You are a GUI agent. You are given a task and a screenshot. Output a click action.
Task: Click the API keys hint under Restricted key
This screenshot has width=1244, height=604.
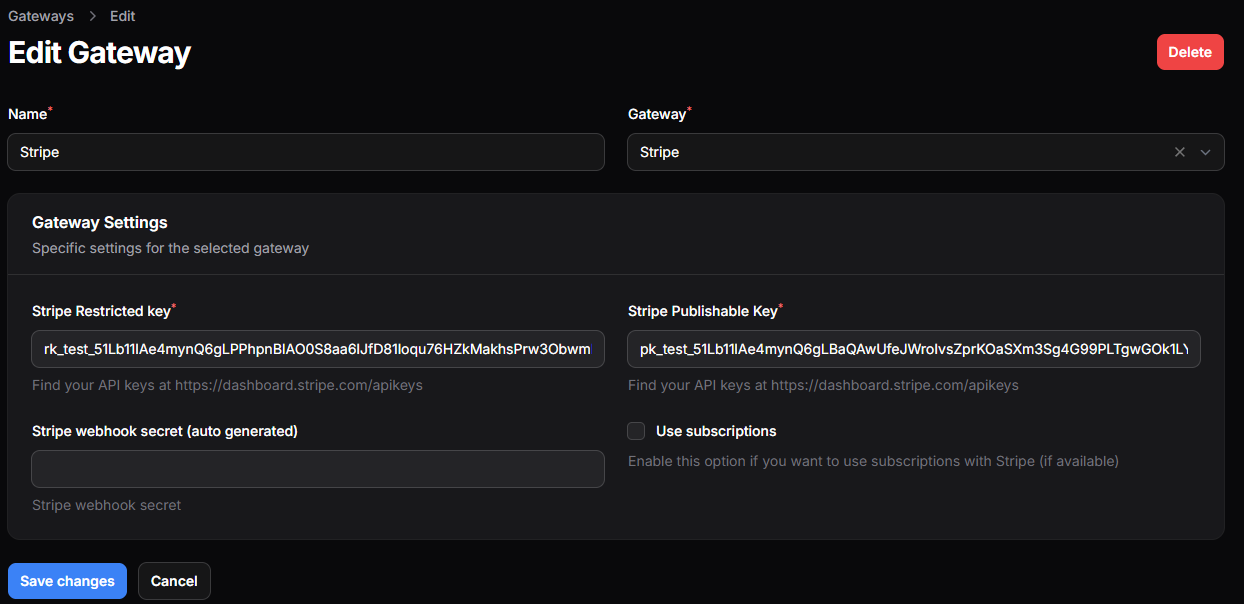click(227, 385)
